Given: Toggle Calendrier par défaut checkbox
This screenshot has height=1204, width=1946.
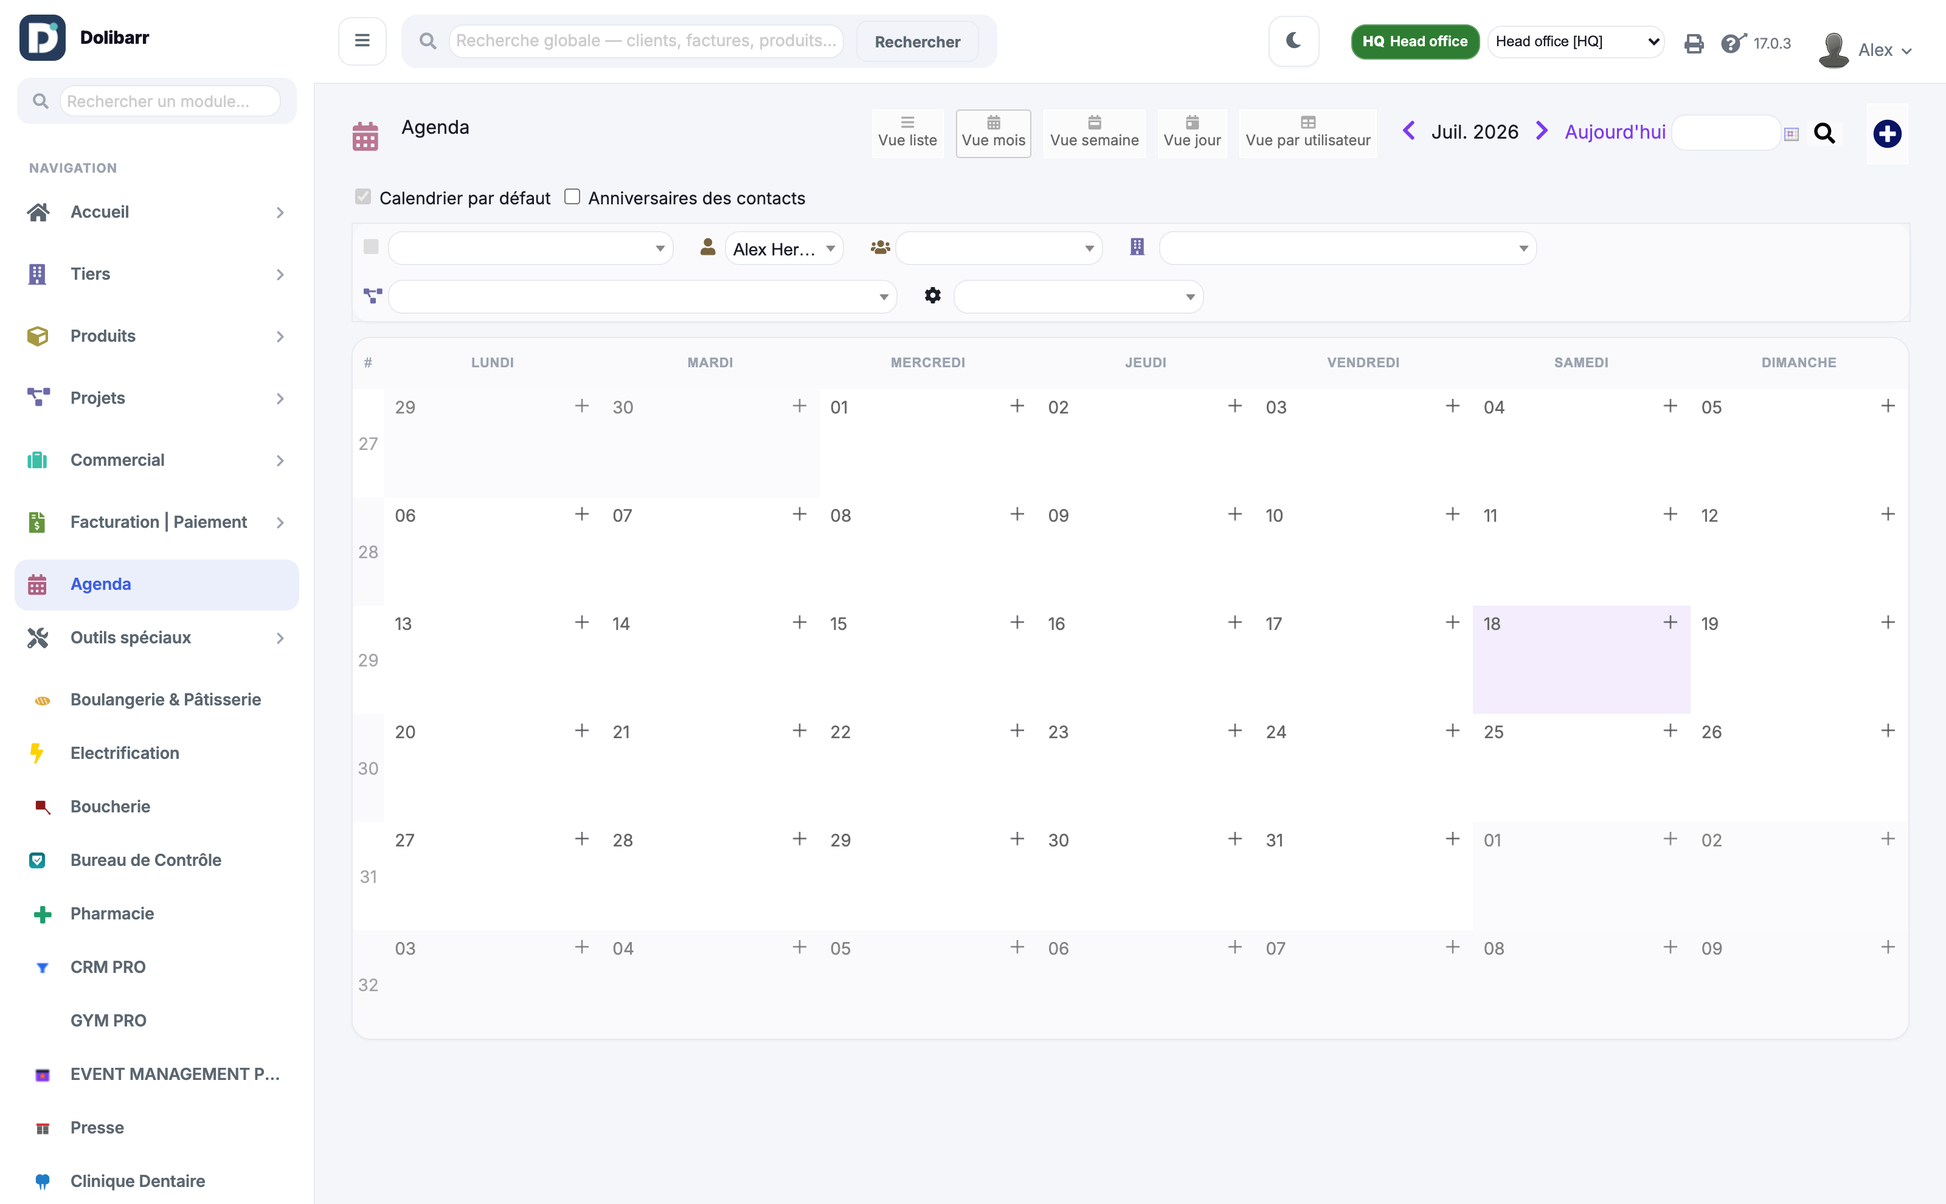Looking at the screenshot, I should (363, 196).
